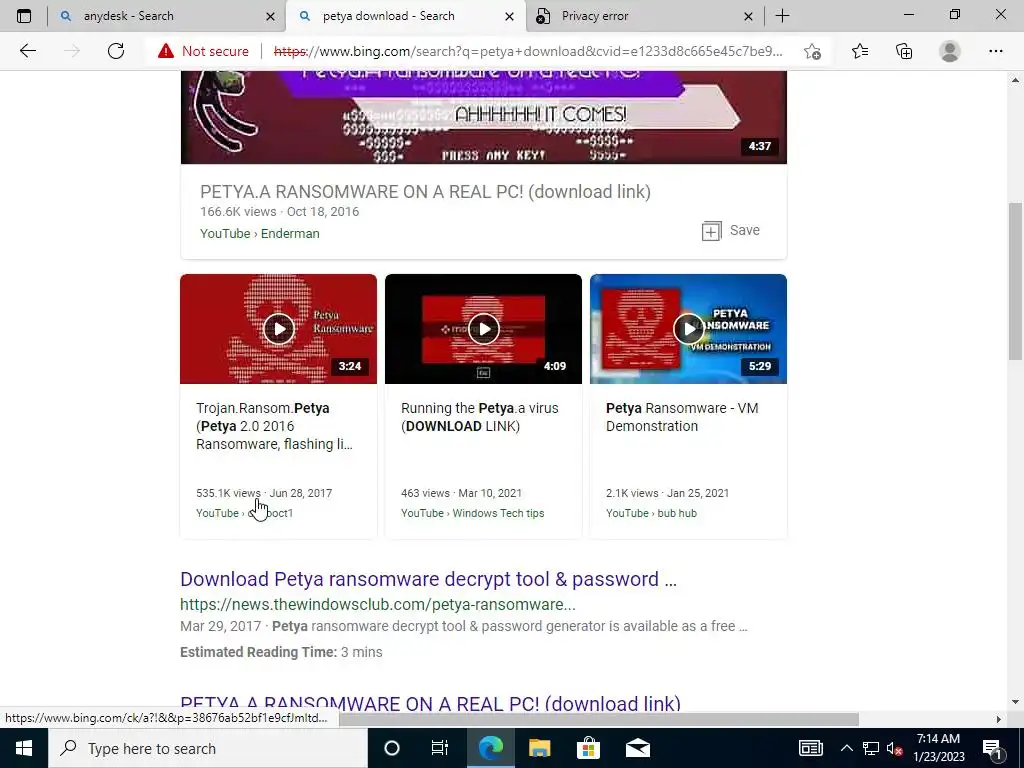1024x768 pixels.
Task: Click the address bar URL
Action: (528, 51)
